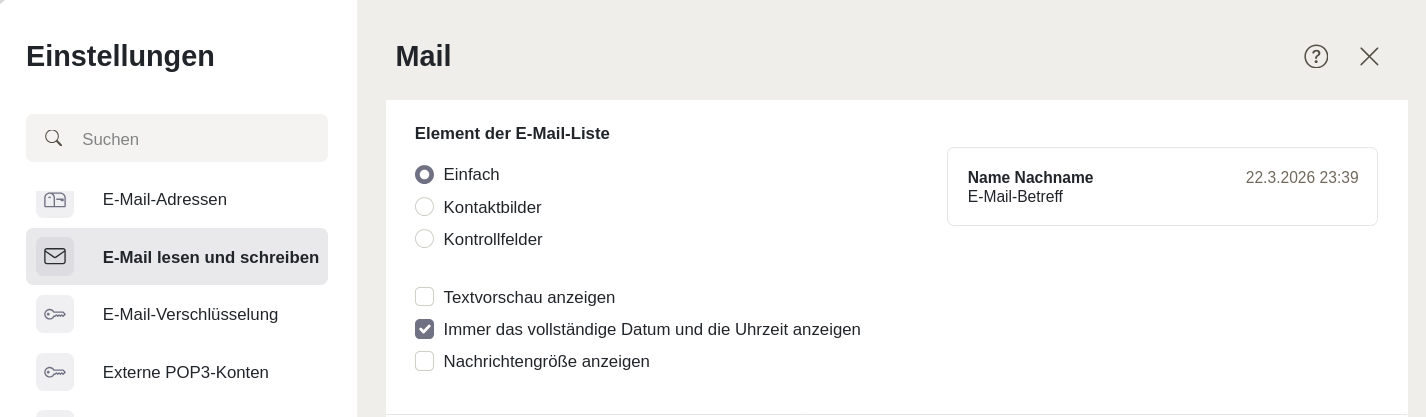Open the E-Mail-Adressen settings section
Screen dimensions: 1426x417
pyautogui.click(x=165, y=200)
